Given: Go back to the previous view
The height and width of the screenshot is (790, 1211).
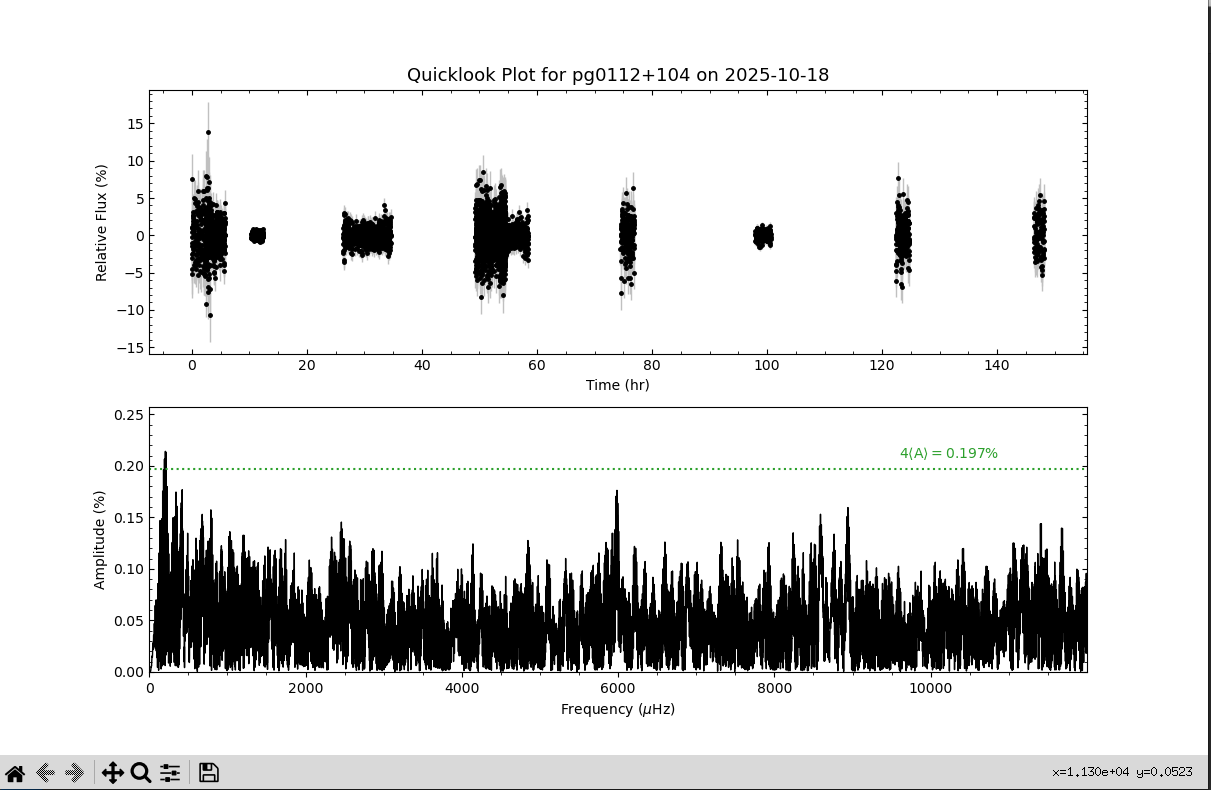Looking at the screenshot, I should tap(45, 772).
